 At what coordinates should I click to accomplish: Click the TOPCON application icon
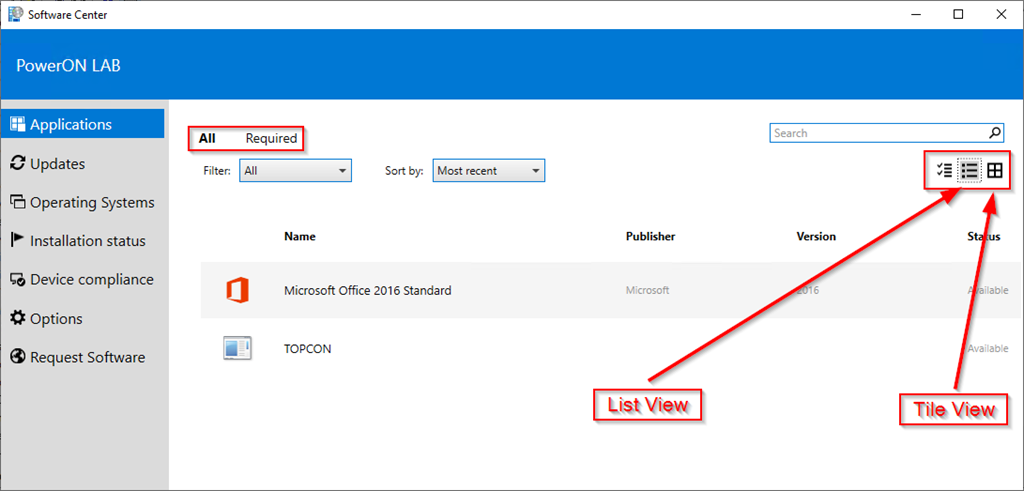pos(237,349)
